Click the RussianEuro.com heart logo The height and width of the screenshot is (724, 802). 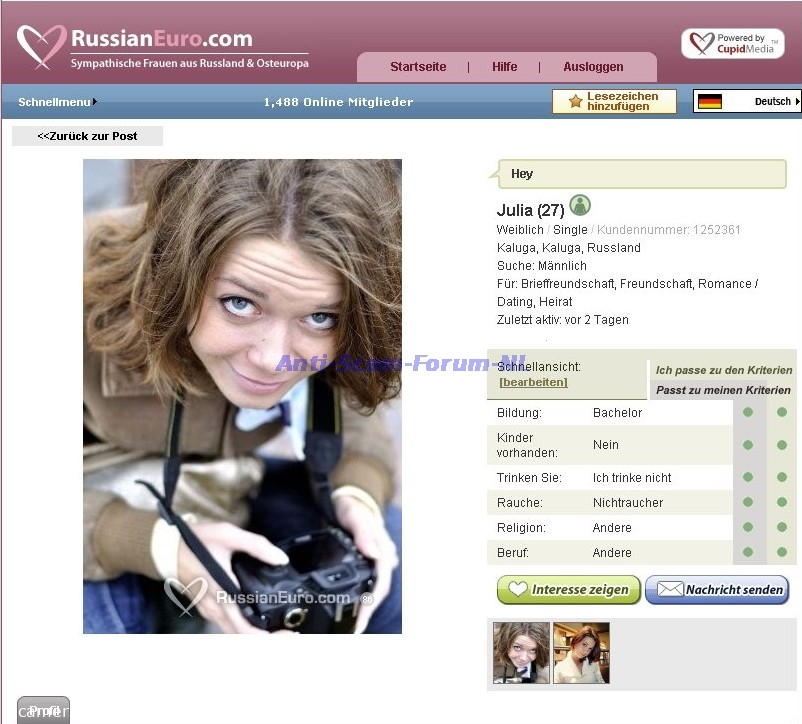point(41,46)
